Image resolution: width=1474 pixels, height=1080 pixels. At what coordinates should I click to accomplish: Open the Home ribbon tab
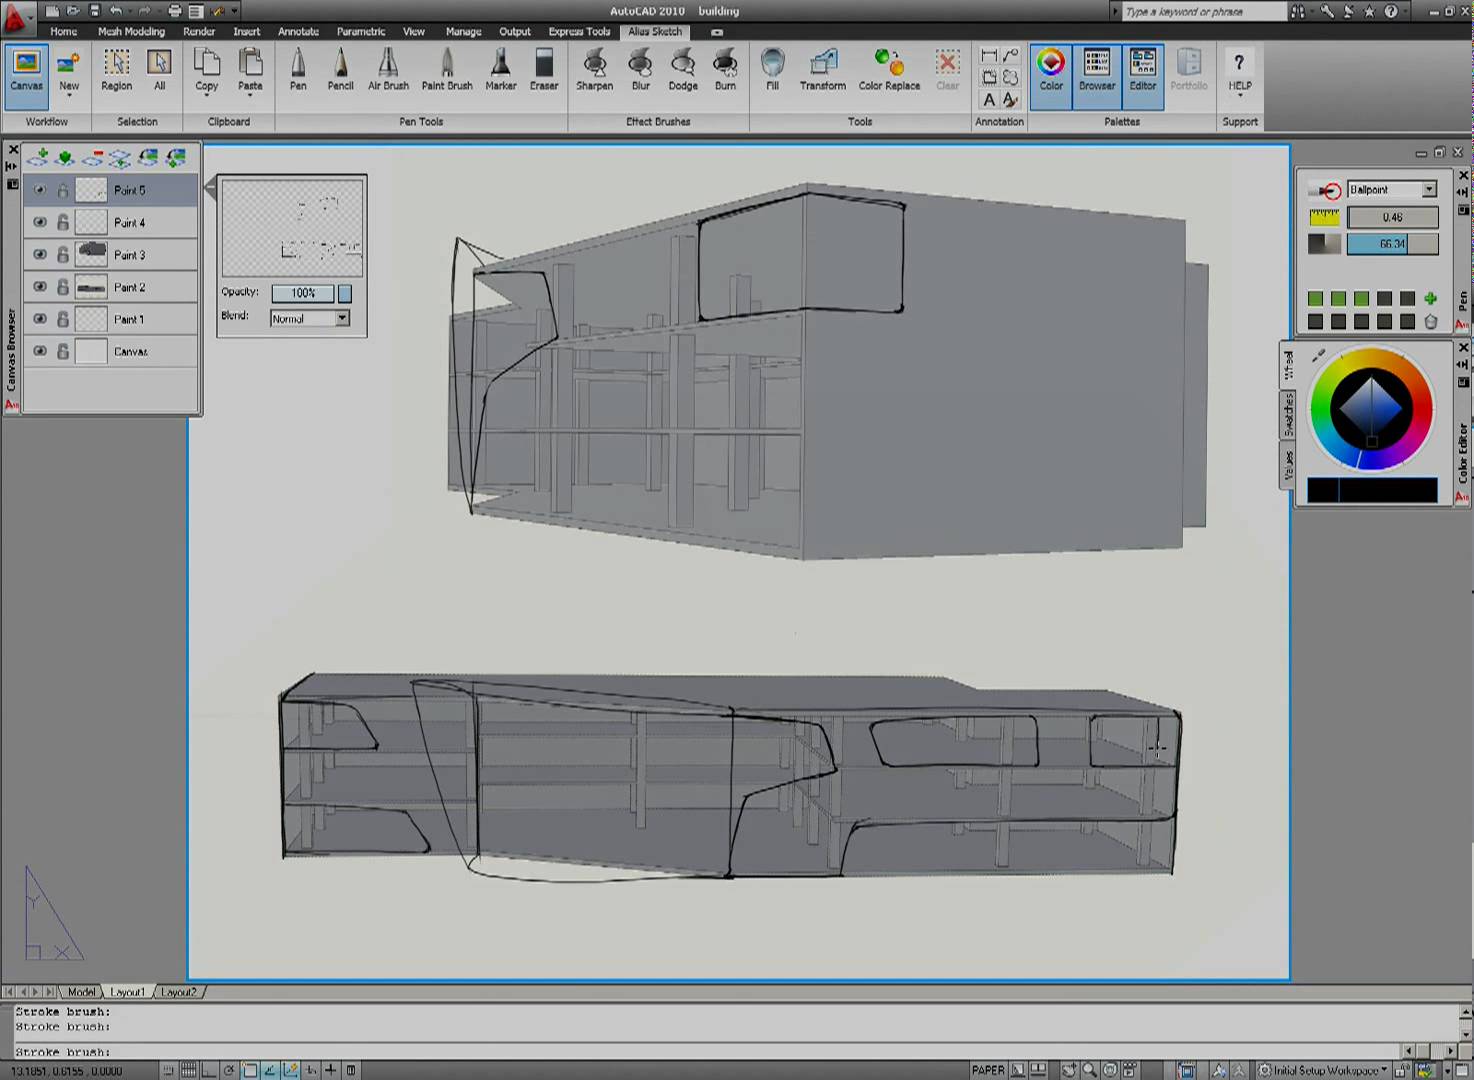[x=64, y=31]
